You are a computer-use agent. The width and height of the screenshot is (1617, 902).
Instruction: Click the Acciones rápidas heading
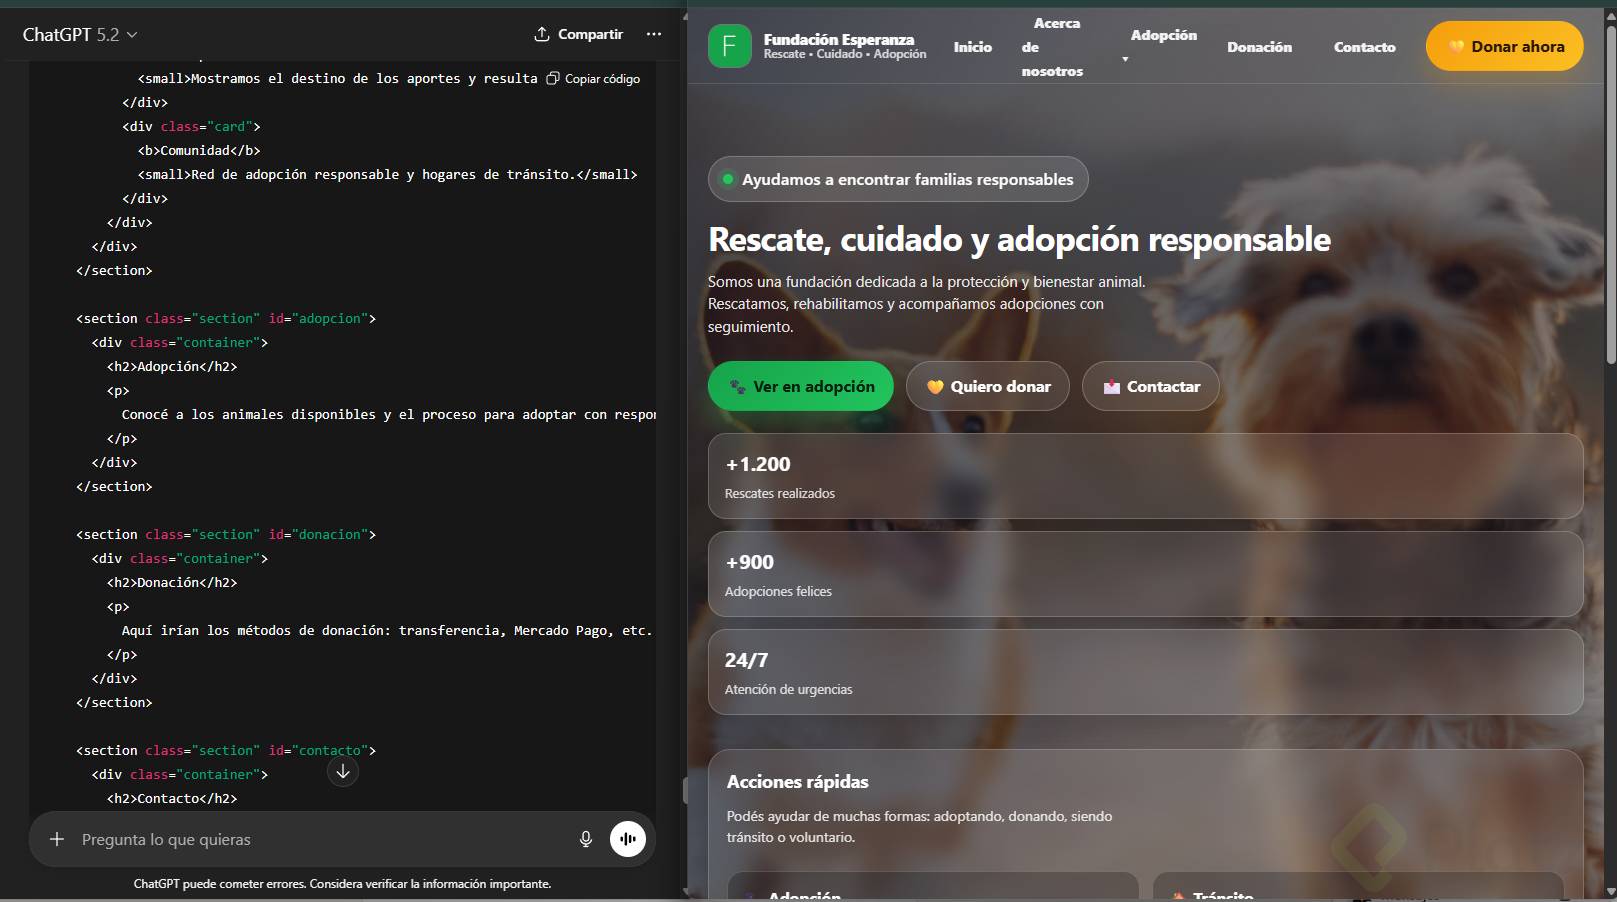pos(798,782)
